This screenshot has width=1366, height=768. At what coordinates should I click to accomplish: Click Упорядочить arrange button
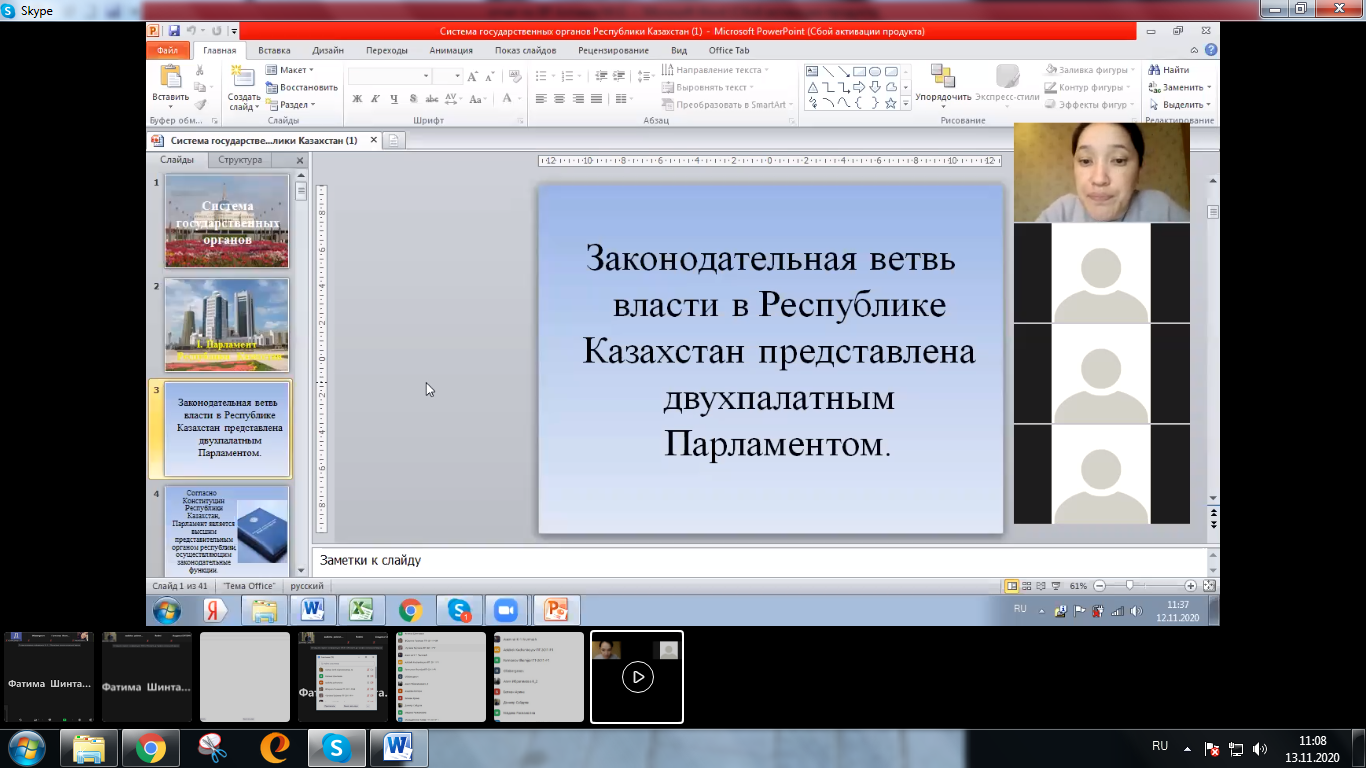pyautogui.click(x=943, y=86)
